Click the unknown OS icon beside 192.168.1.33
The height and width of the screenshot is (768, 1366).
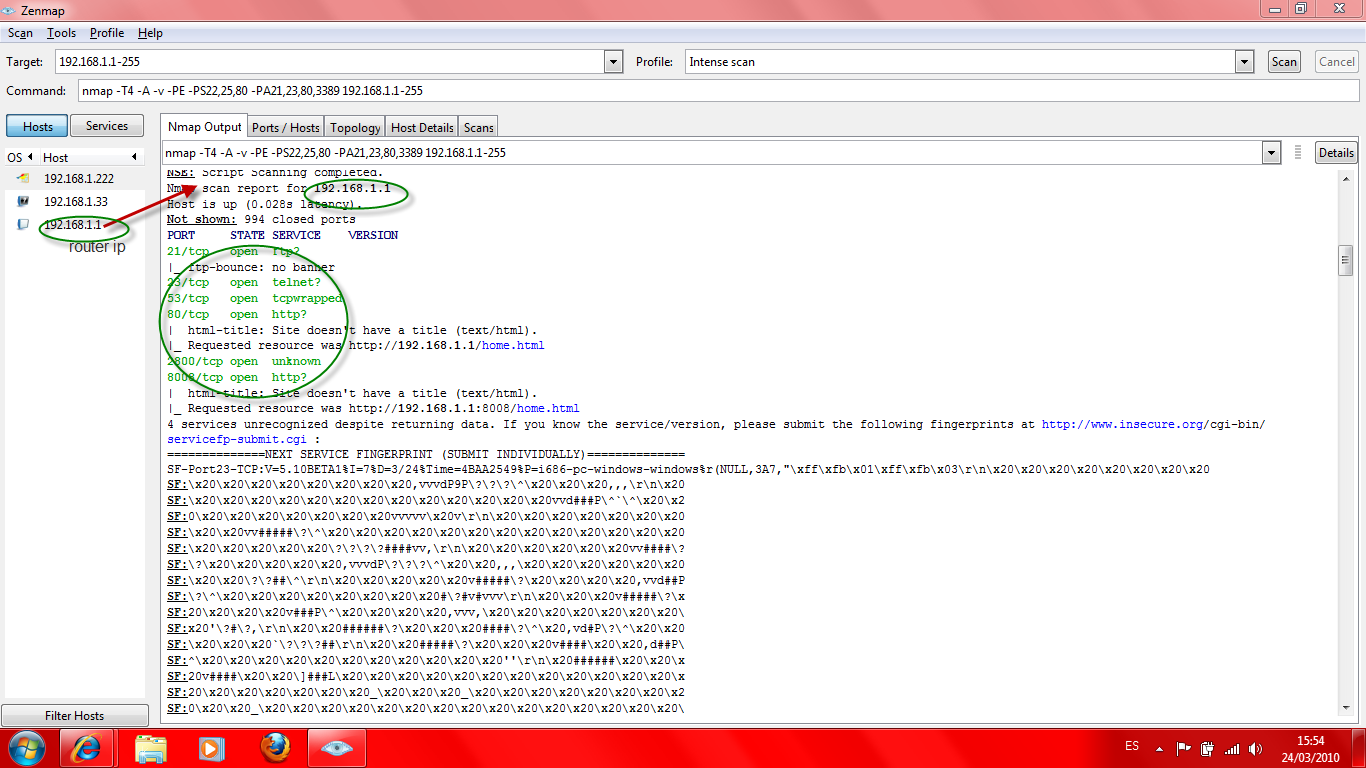23,201
